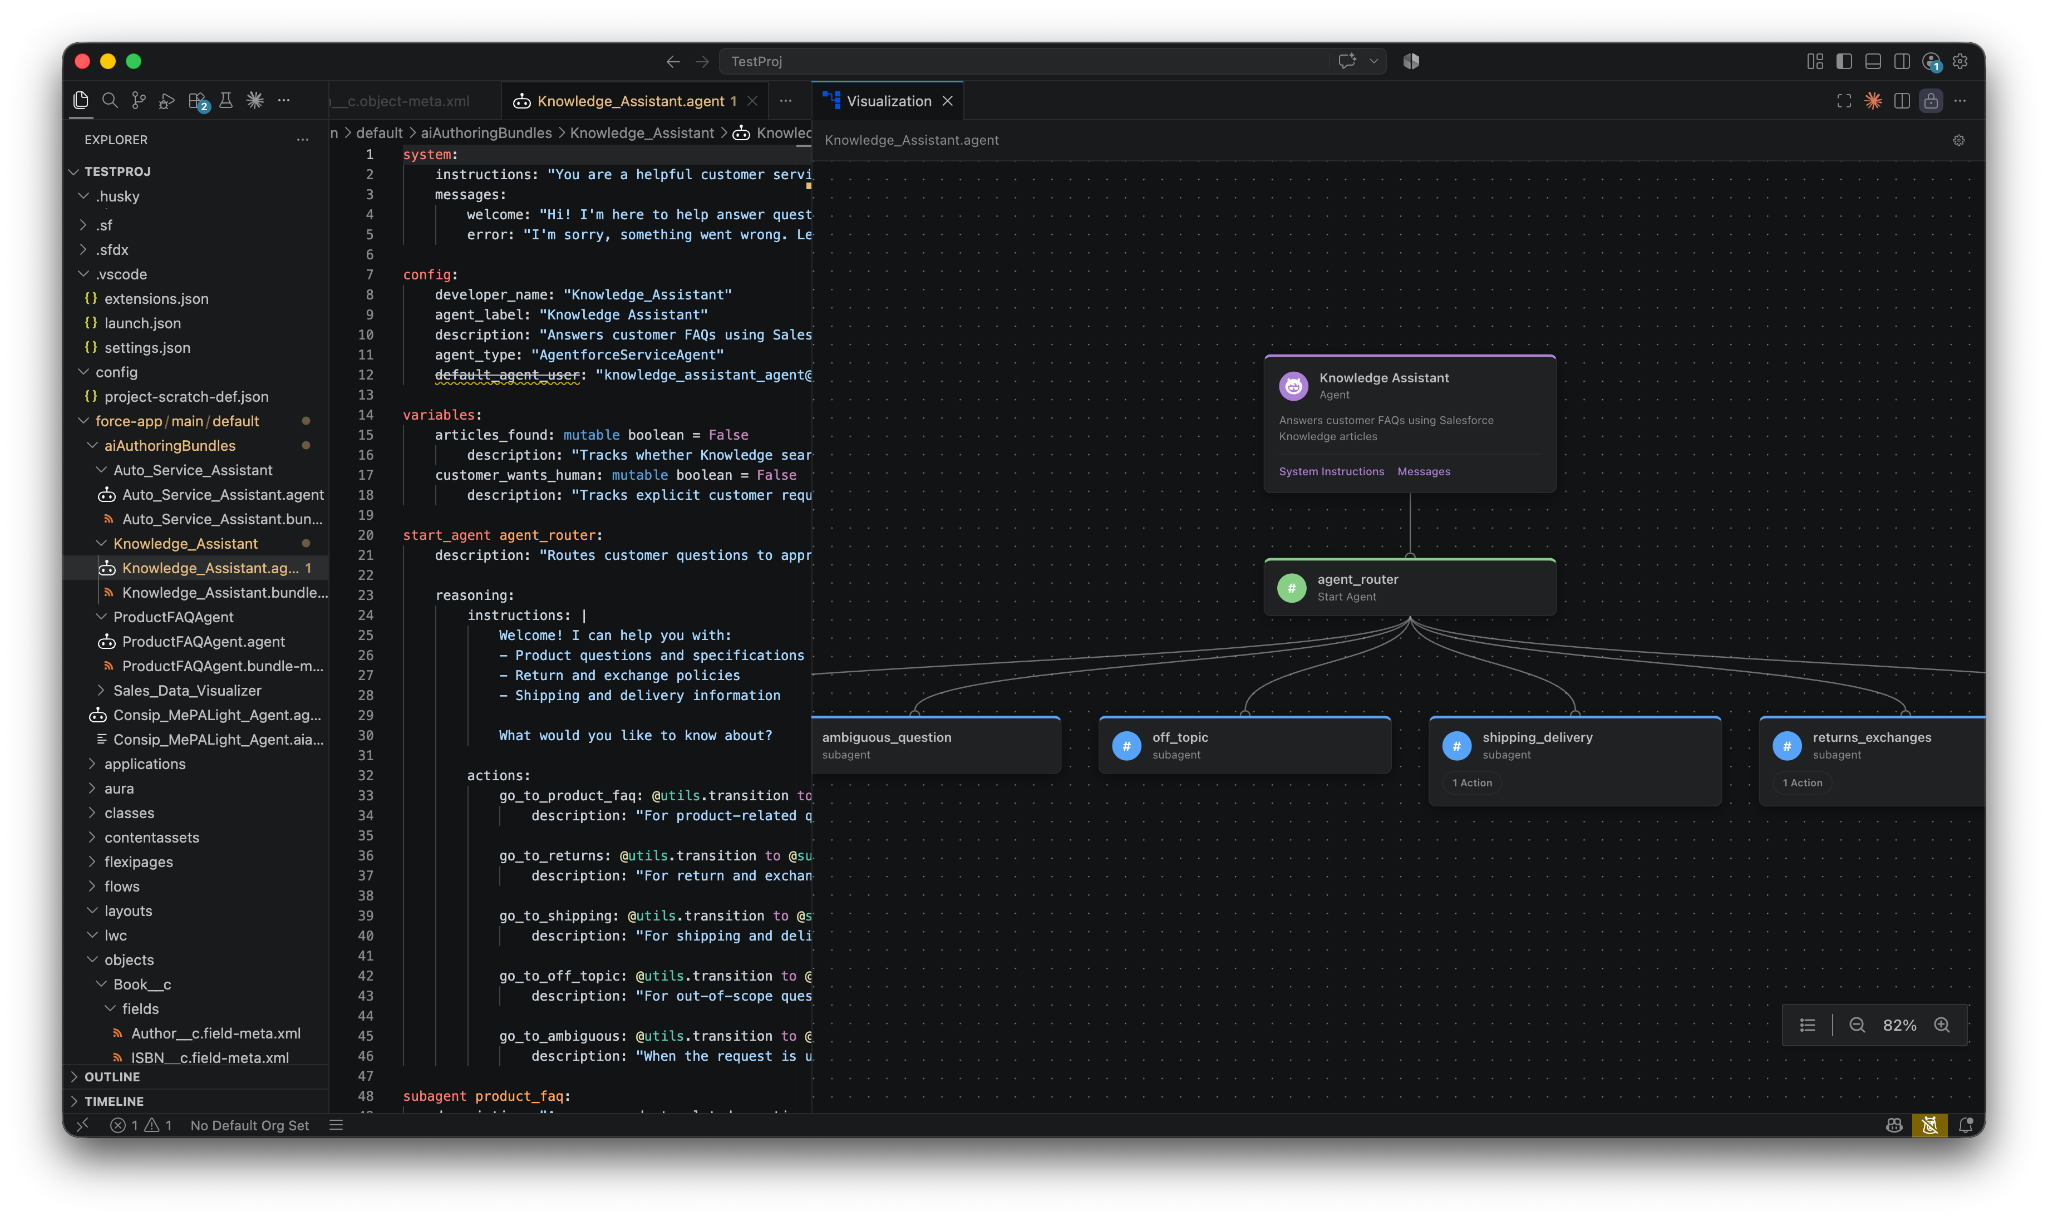Select the Visualization tab
2048x1220 pixels.
(x=888, y=101)
